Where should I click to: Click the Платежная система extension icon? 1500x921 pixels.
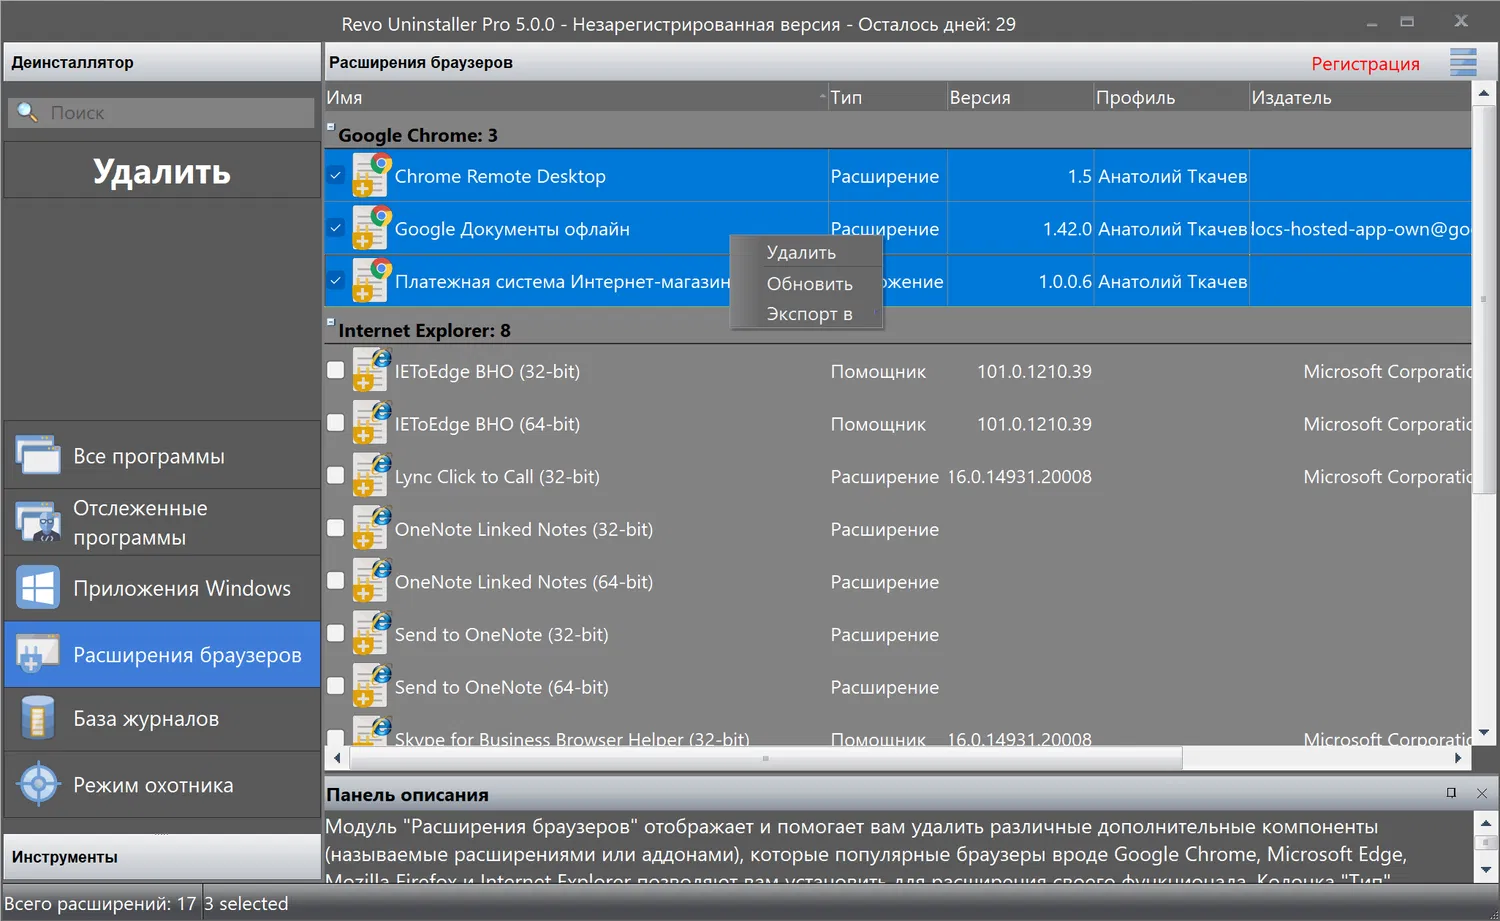click(x=371, y=281)
